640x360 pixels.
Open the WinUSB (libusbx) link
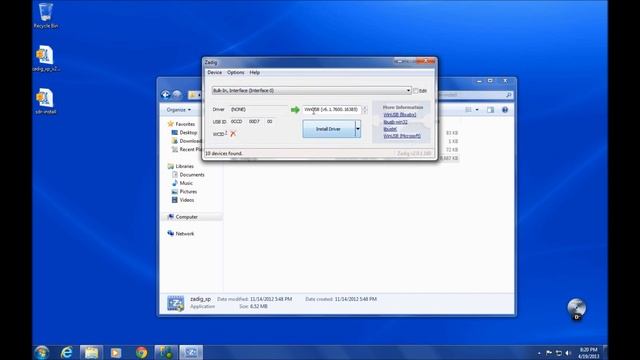(x=400, y=115)
